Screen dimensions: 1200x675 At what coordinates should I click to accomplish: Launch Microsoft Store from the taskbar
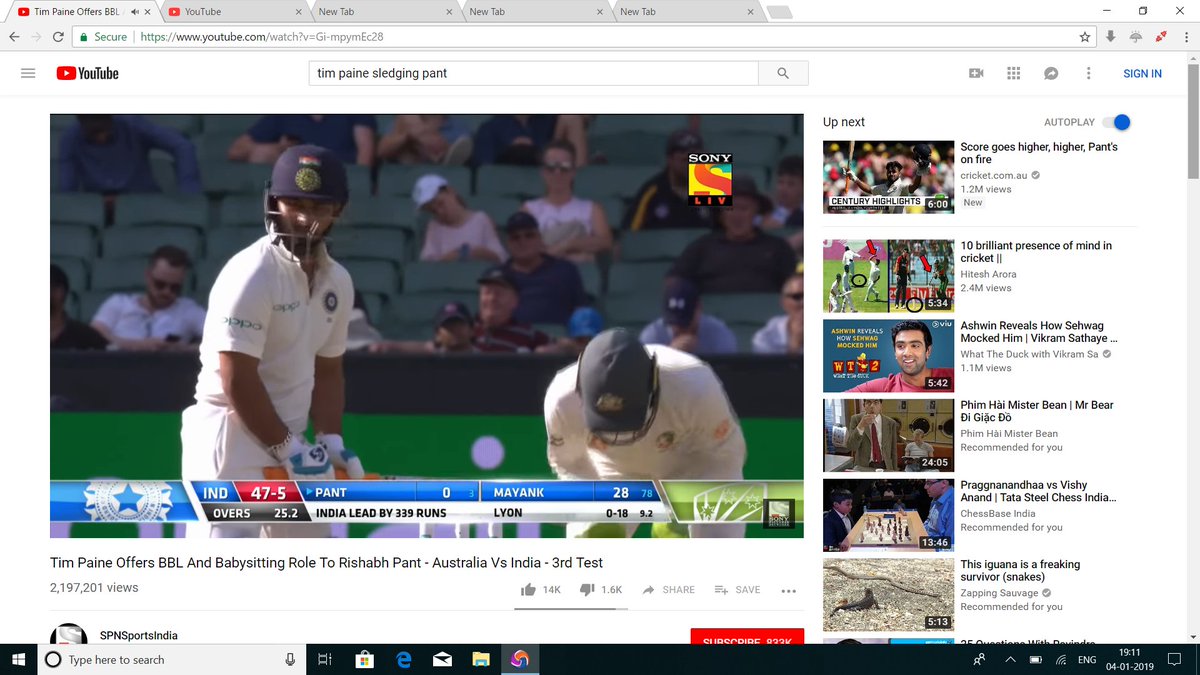(x=364, y=659)
